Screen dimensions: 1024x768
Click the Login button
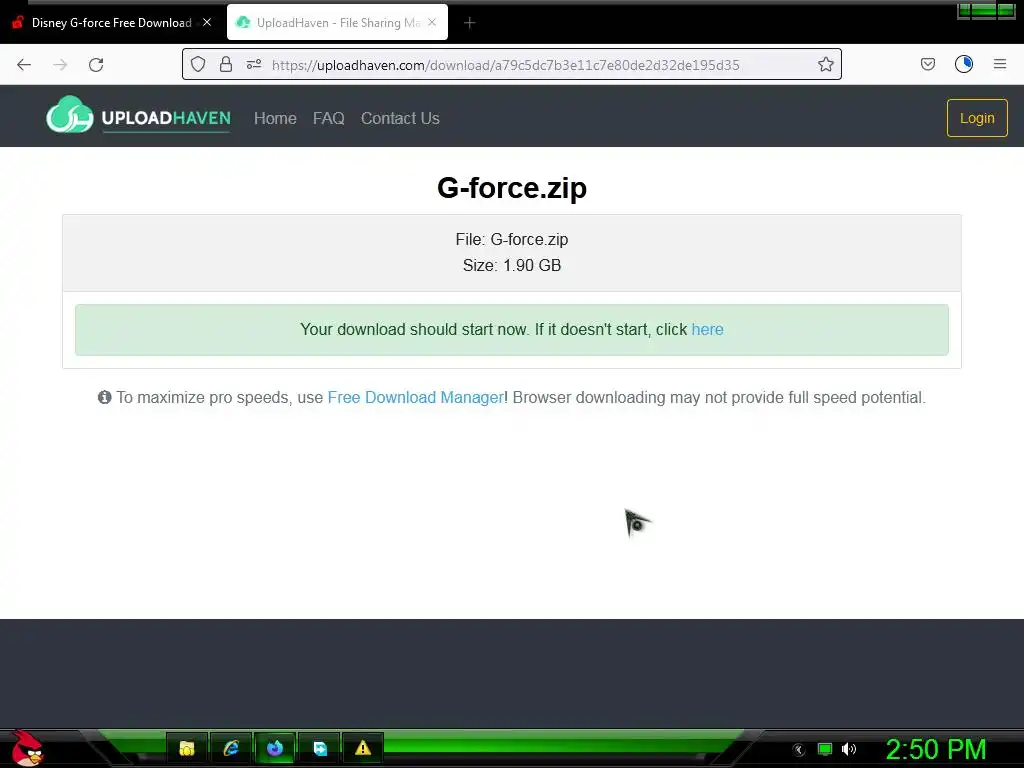[977, 118]
